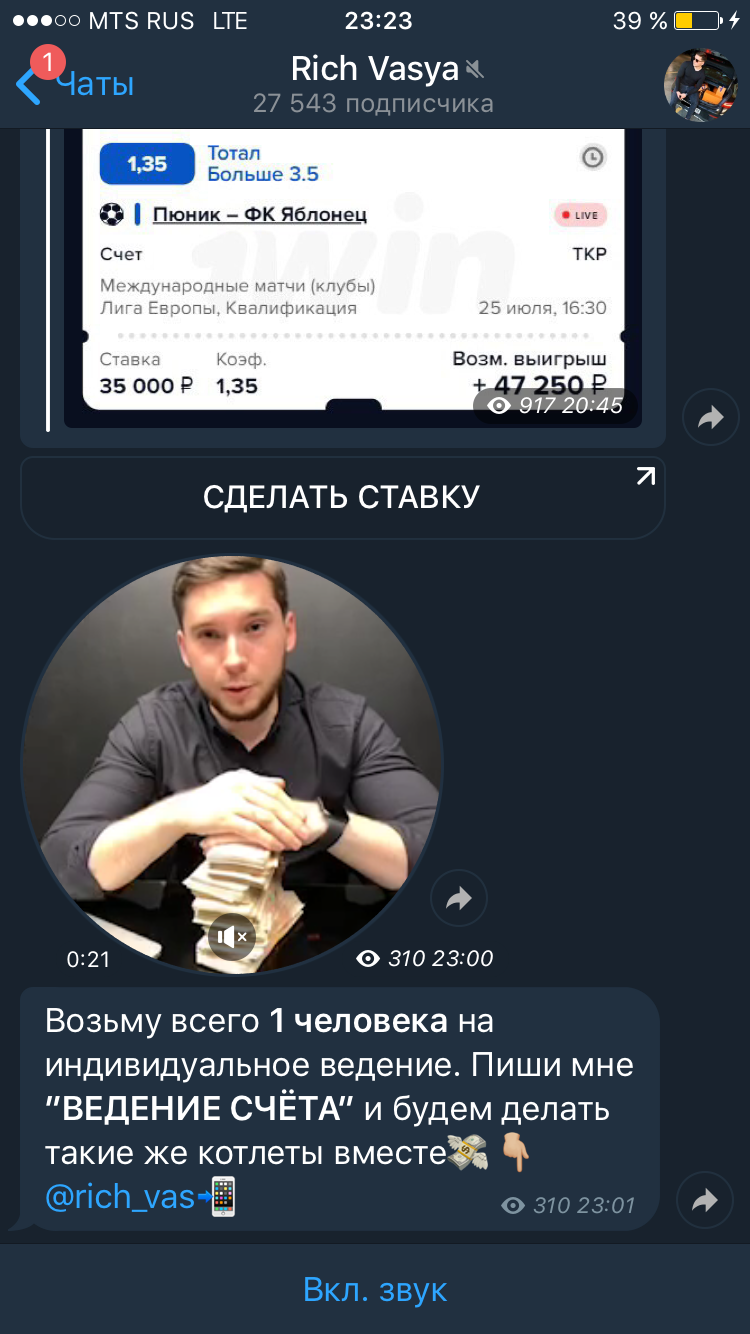Play the round video message
Screen dimensions: 750x1334
(x=231, y=765)
